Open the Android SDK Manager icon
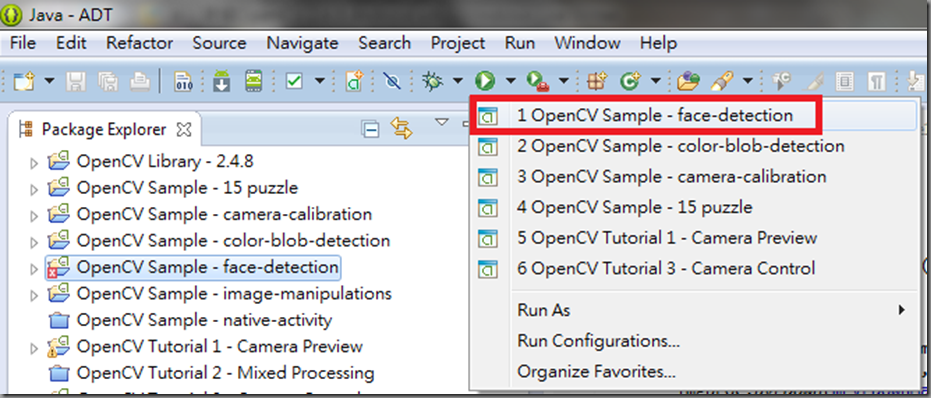This screenshot has height=398, width=931. [x=221, y=81]
